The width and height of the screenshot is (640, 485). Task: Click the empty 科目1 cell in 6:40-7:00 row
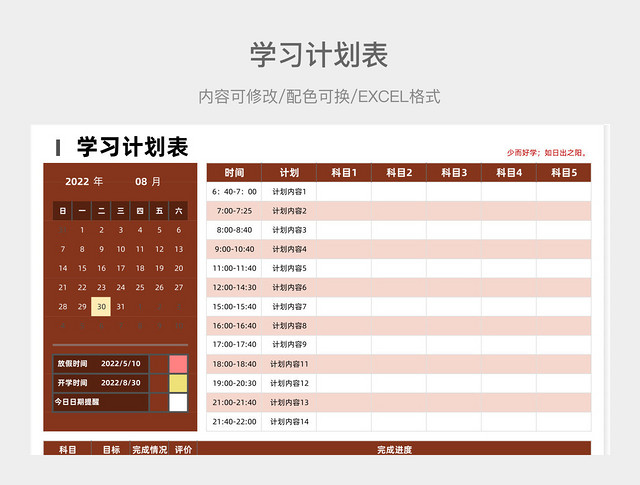tap(344, 192)
